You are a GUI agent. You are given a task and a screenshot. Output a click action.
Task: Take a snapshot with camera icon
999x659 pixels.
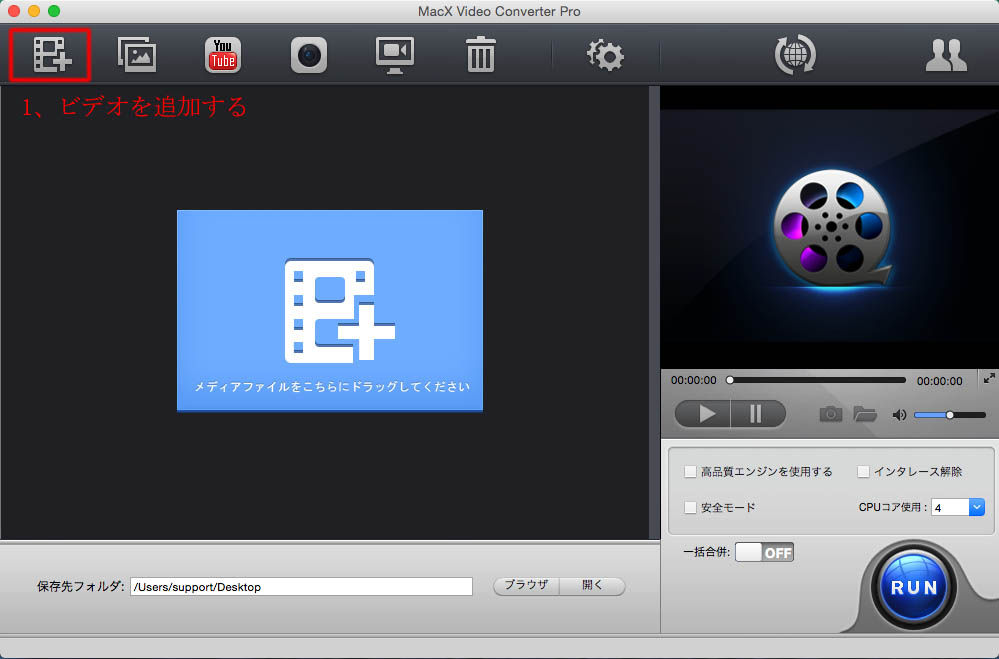tap(831, 414)
